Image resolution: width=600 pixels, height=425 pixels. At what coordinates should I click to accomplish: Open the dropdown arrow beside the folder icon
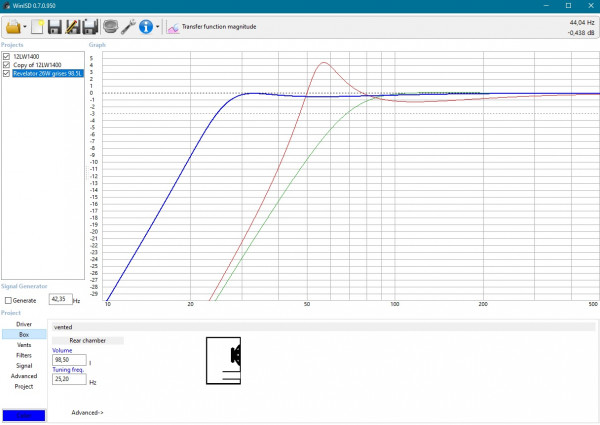[25, 27]
